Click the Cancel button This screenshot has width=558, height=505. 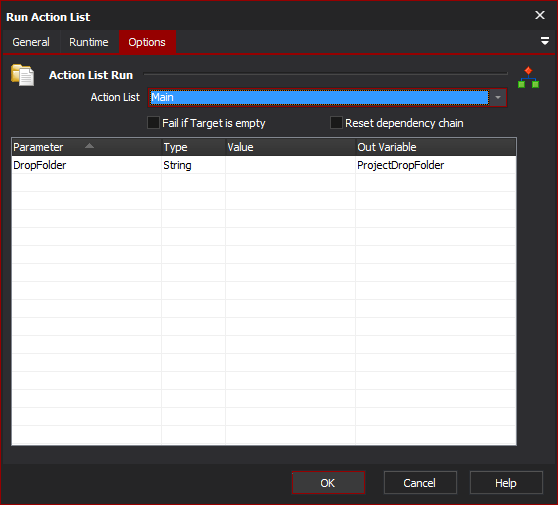(420, 483)
